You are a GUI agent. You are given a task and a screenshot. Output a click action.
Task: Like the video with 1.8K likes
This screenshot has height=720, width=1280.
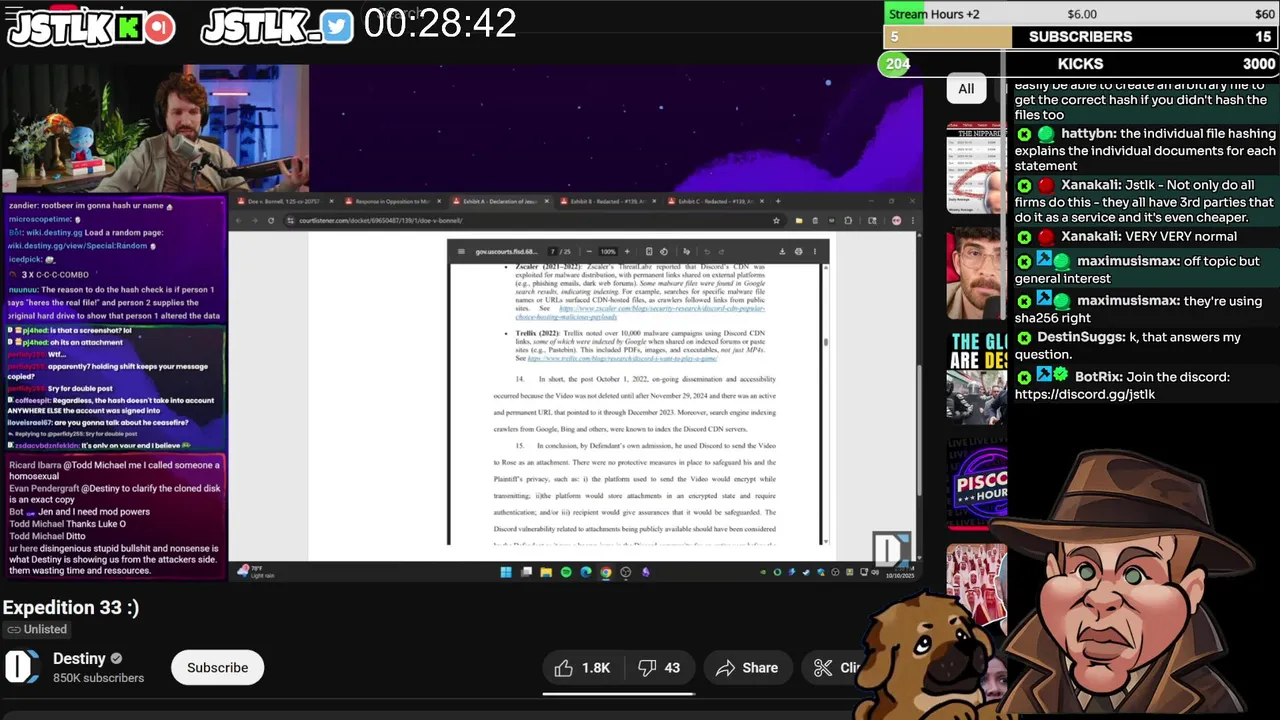[582, 668]
